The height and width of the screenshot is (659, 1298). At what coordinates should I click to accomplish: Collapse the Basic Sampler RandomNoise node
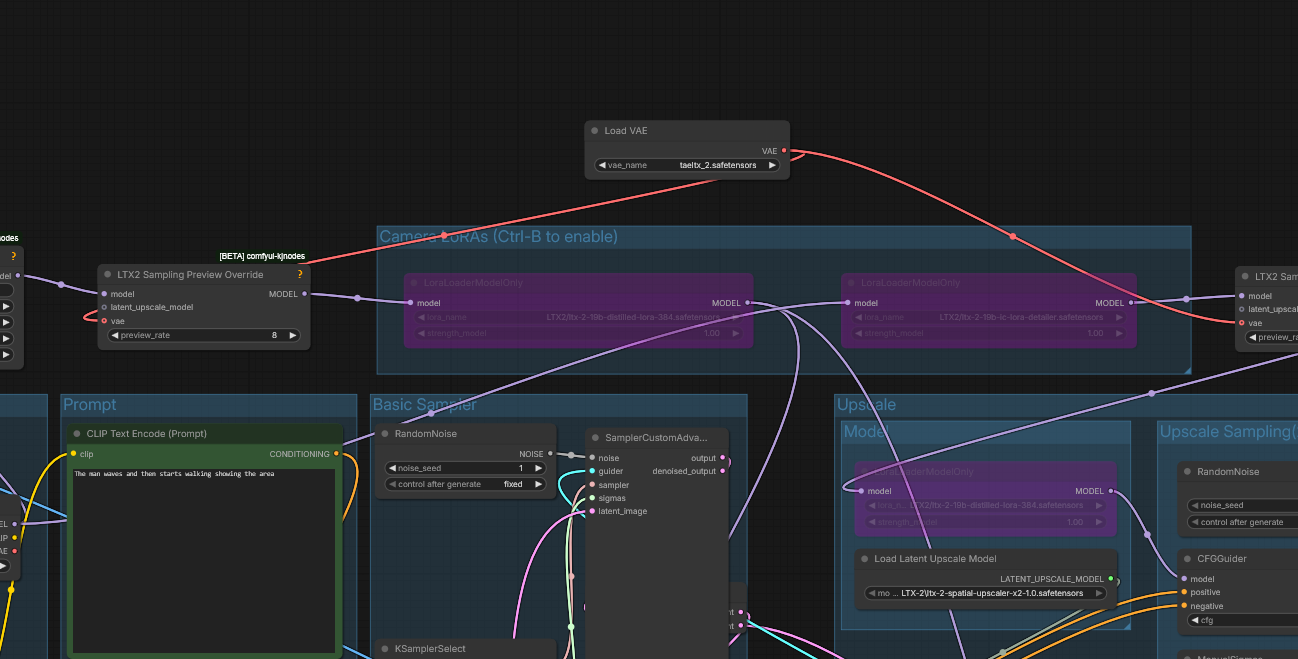point(384,434)
